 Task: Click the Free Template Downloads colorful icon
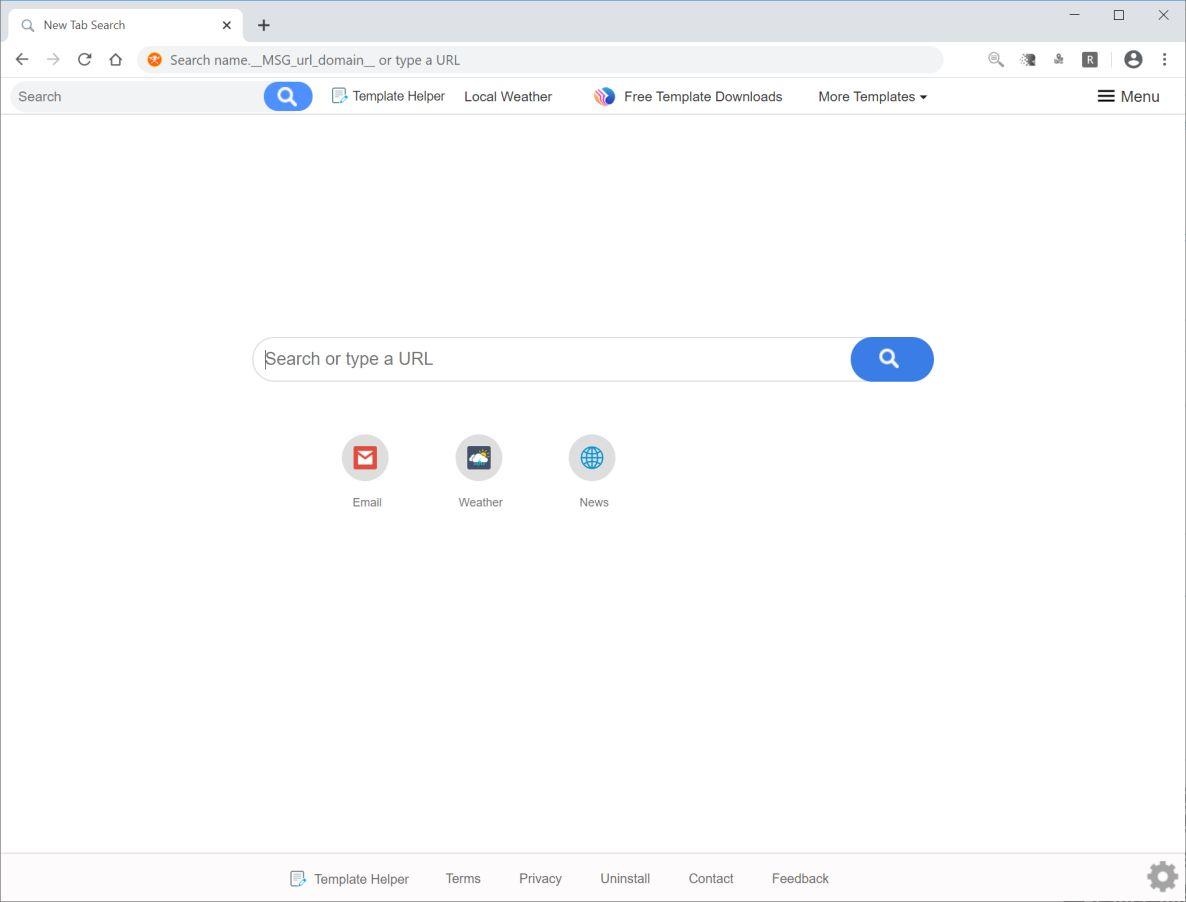coord(604,96)
